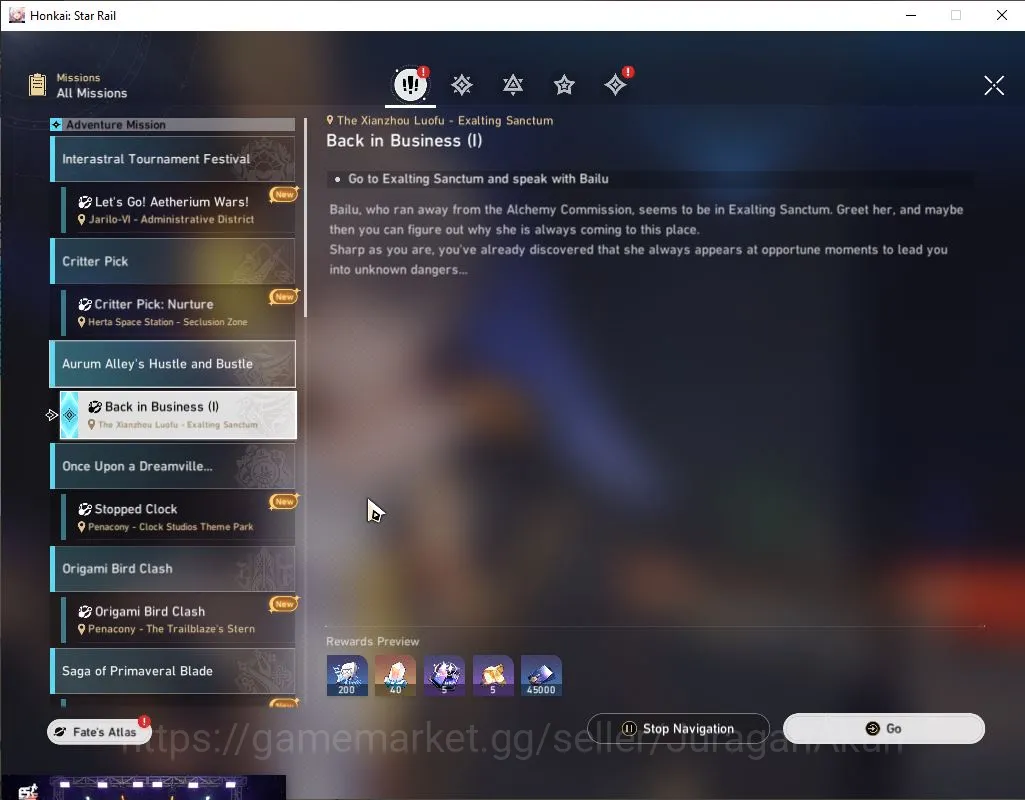Close the Honkai: Star Rail window
The height and width of the screenshot is (800, 1025).
[x=1001, y=15]
